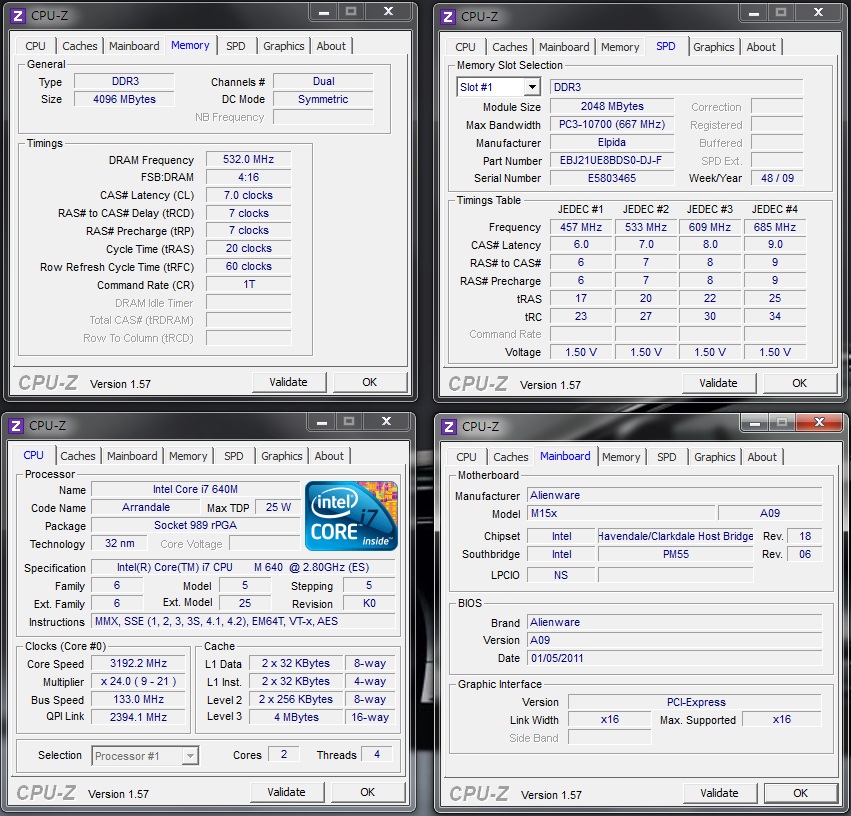This screenshot has height=816, width=851.
Task: Click the JEDEC #4 frequency 685 MHz
Action: [774, 227]
